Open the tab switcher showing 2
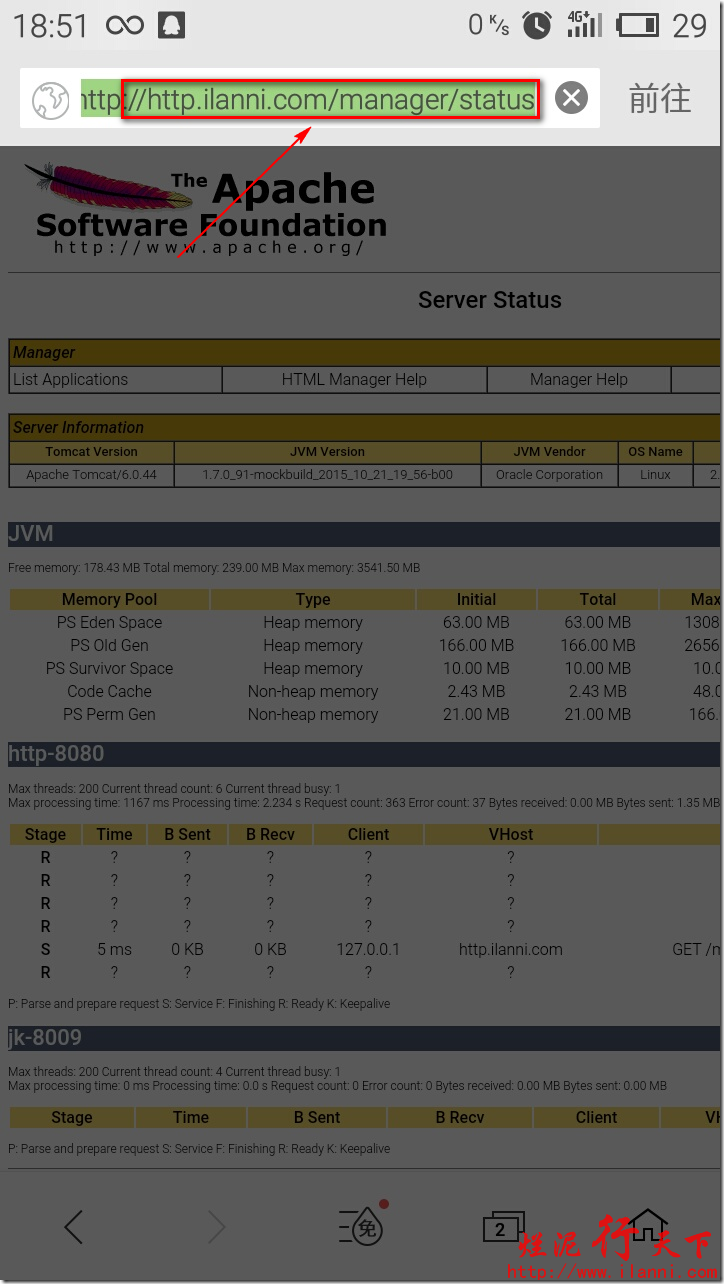This screenshot has height=1284, width=724. coord(503,1227)
